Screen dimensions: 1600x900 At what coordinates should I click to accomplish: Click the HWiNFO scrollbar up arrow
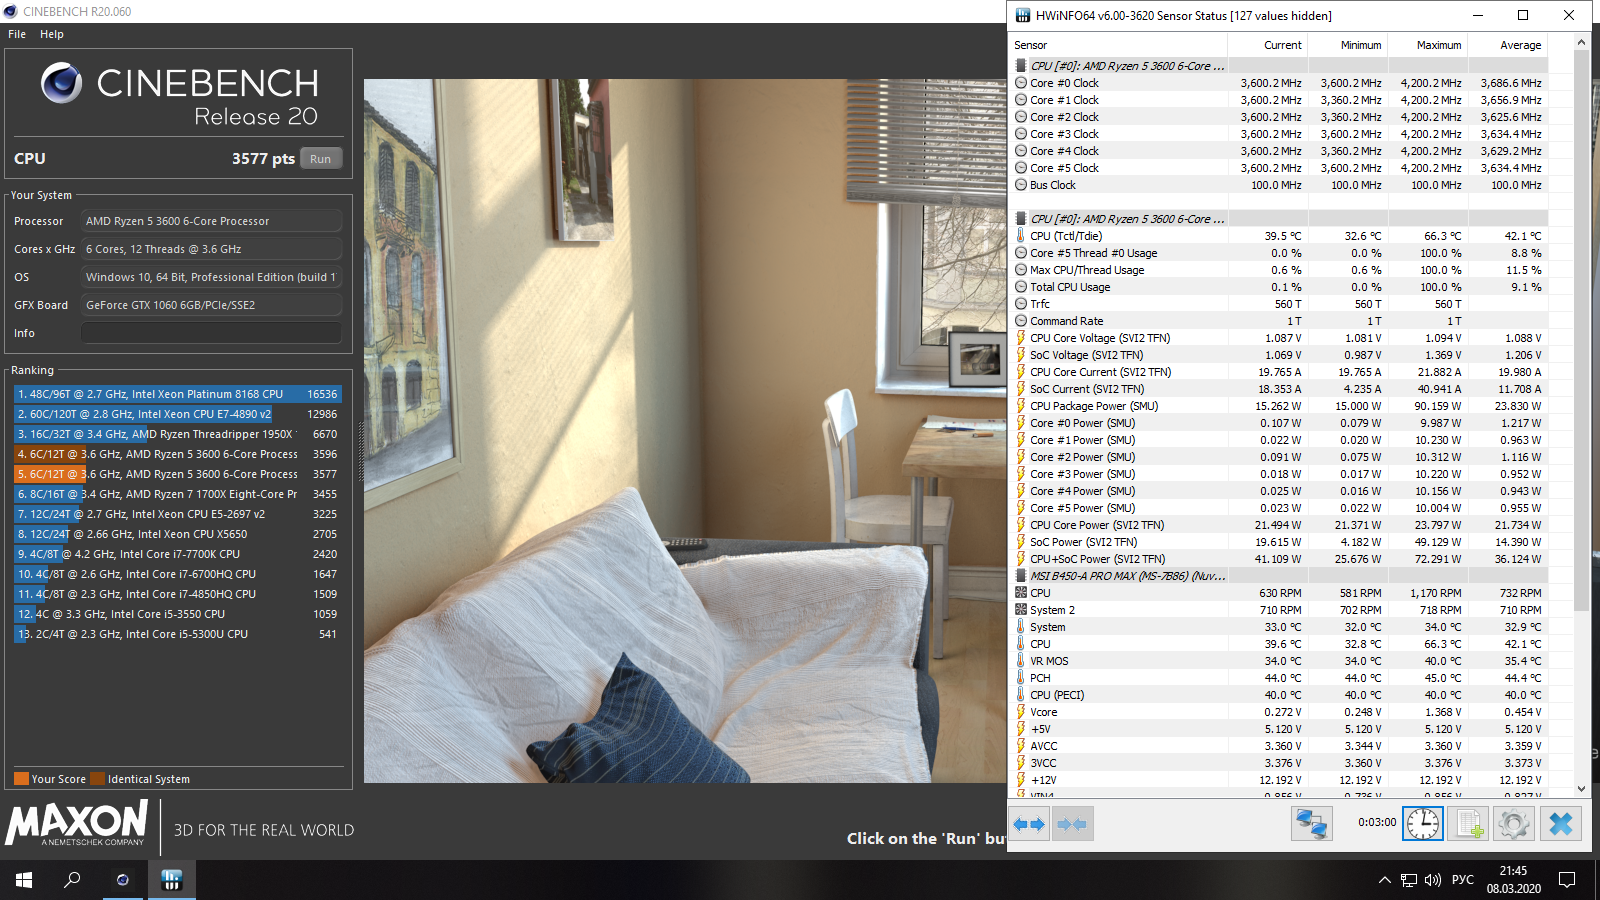[1581, 43]
